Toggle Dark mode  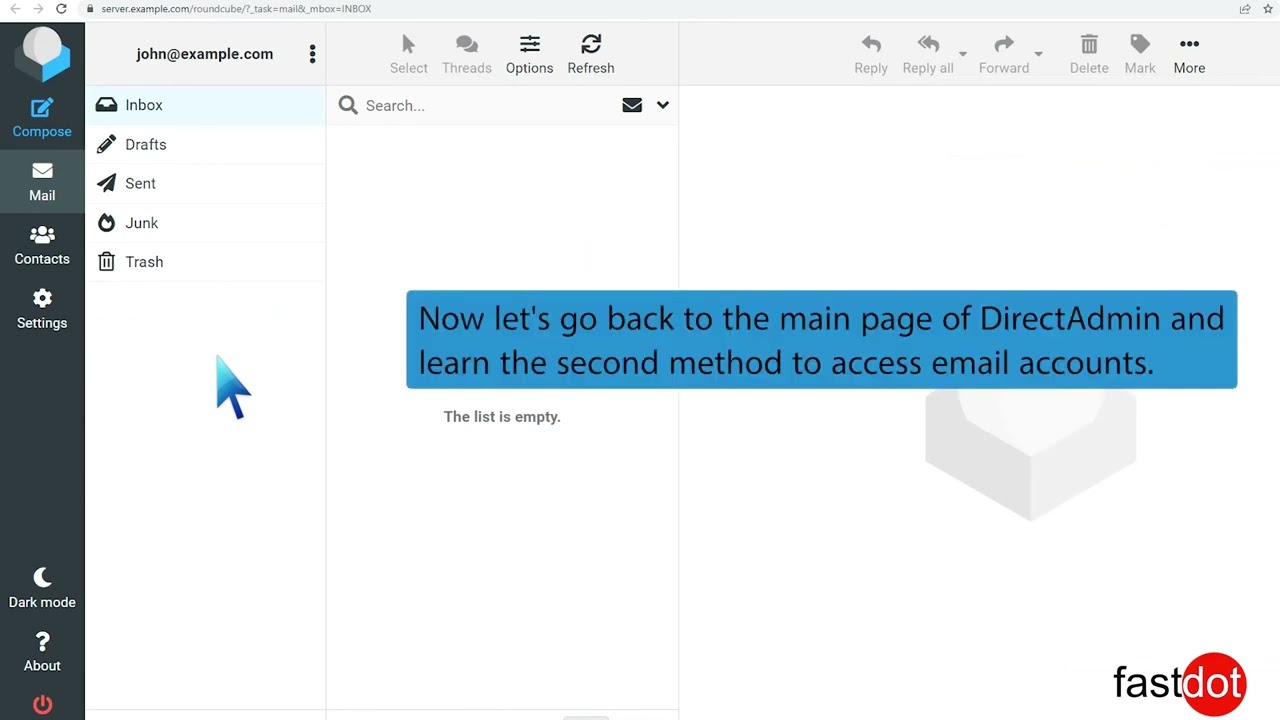click(42, 587)
